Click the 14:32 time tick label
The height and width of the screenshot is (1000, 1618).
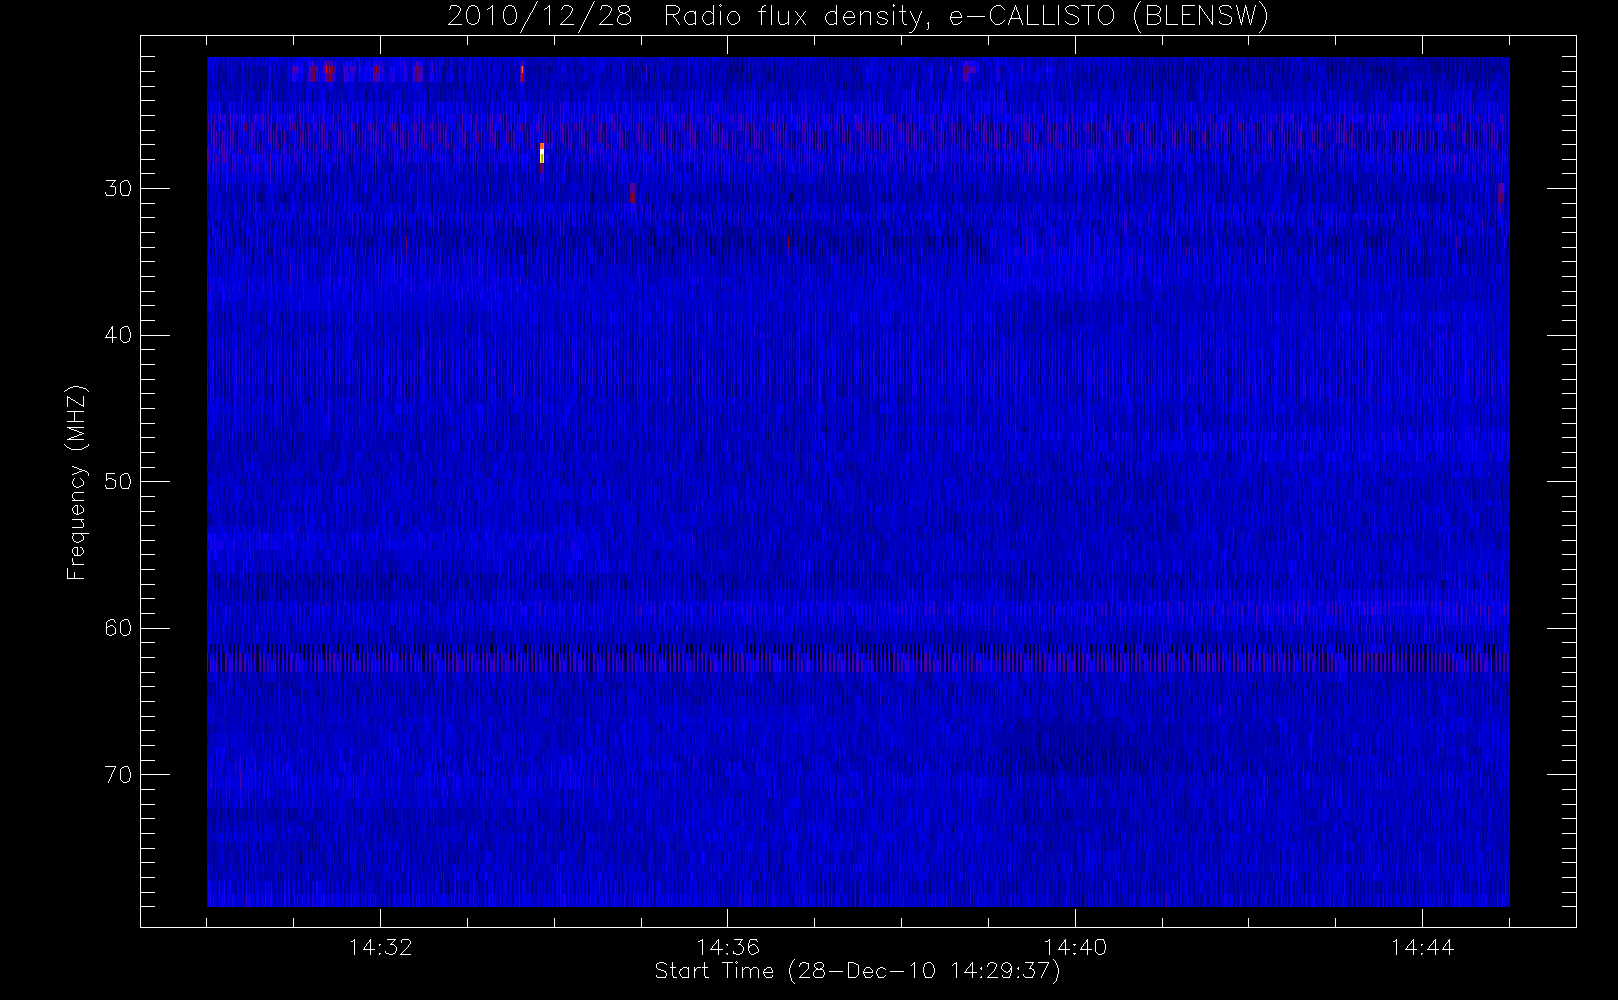pos(380,947)
